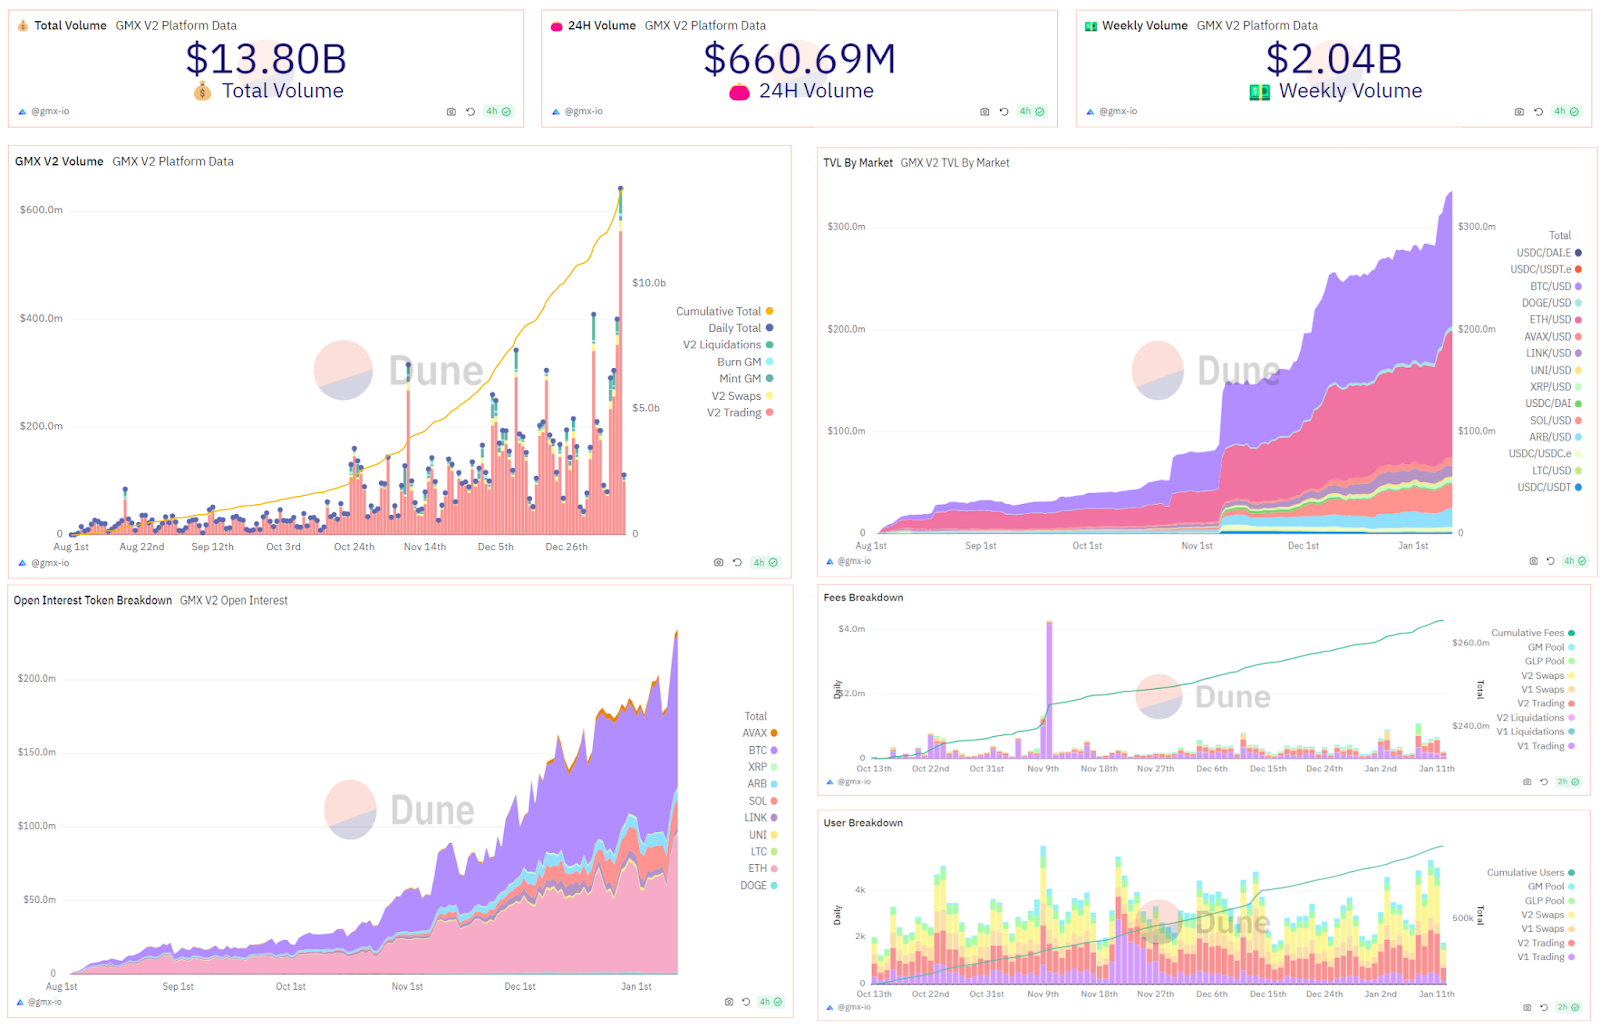Toggle Mint GM series in volume legend
Viewport: 1600px width, 1032px height.
tap(746, 379)
